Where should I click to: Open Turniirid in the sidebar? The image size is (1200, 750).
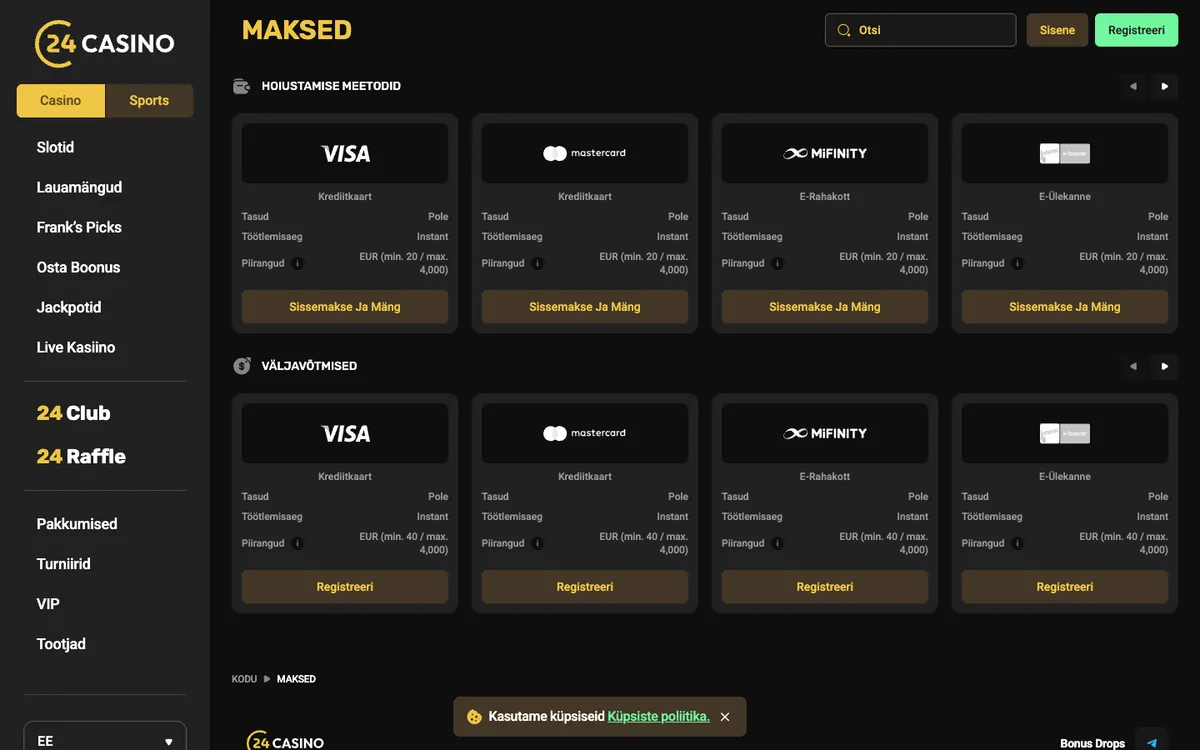[64, 564]
